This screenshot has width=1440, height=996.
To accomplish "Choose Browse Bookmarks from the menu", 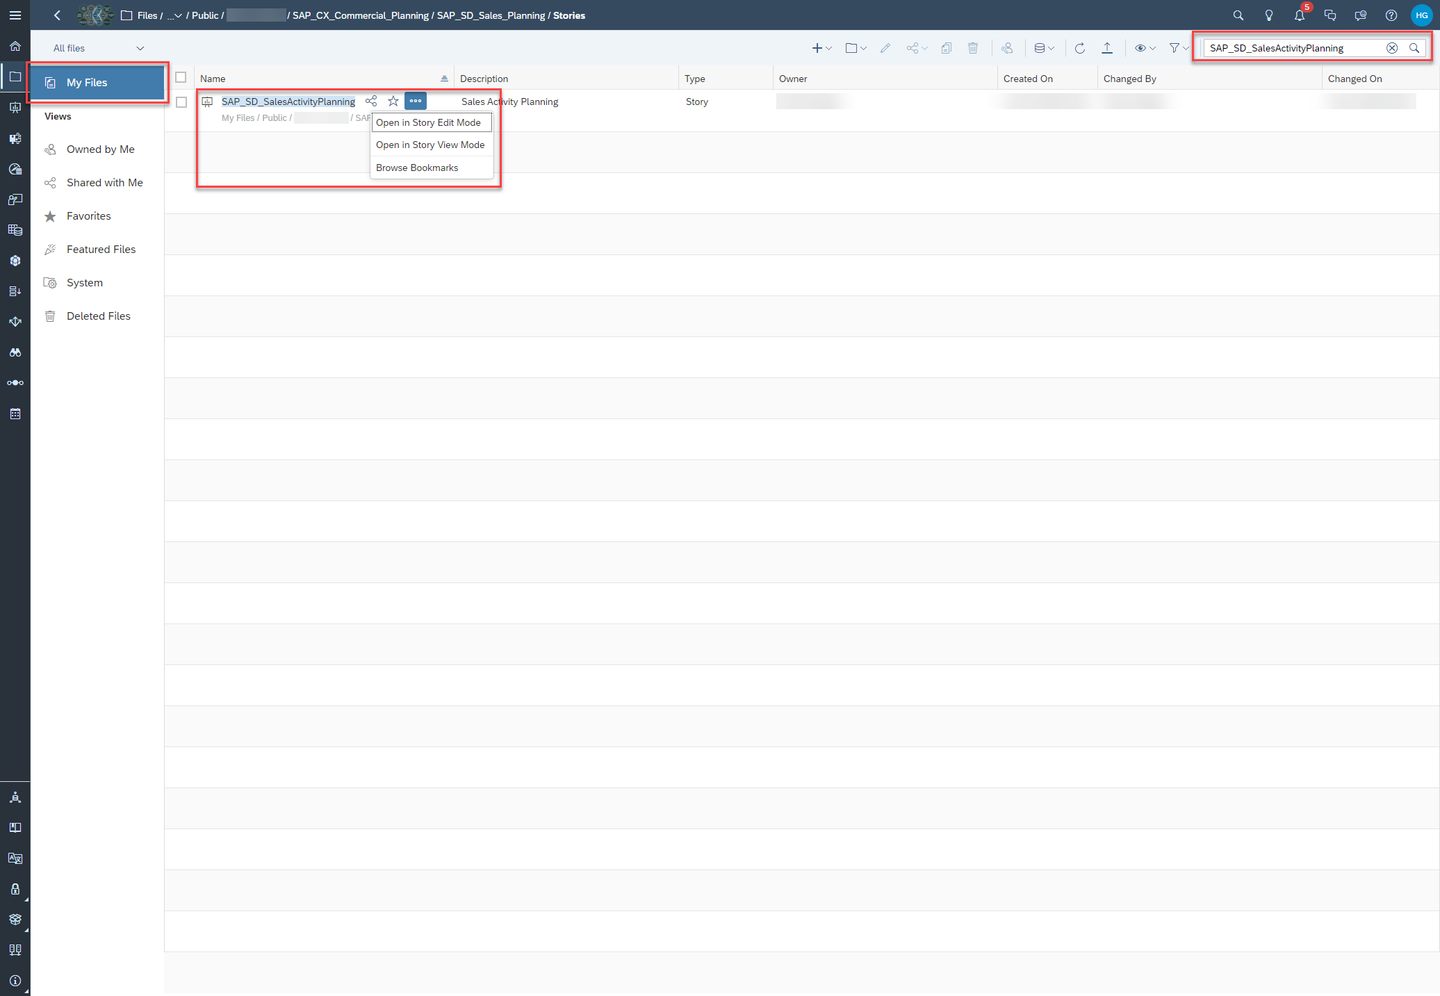I will pos(432,168).
